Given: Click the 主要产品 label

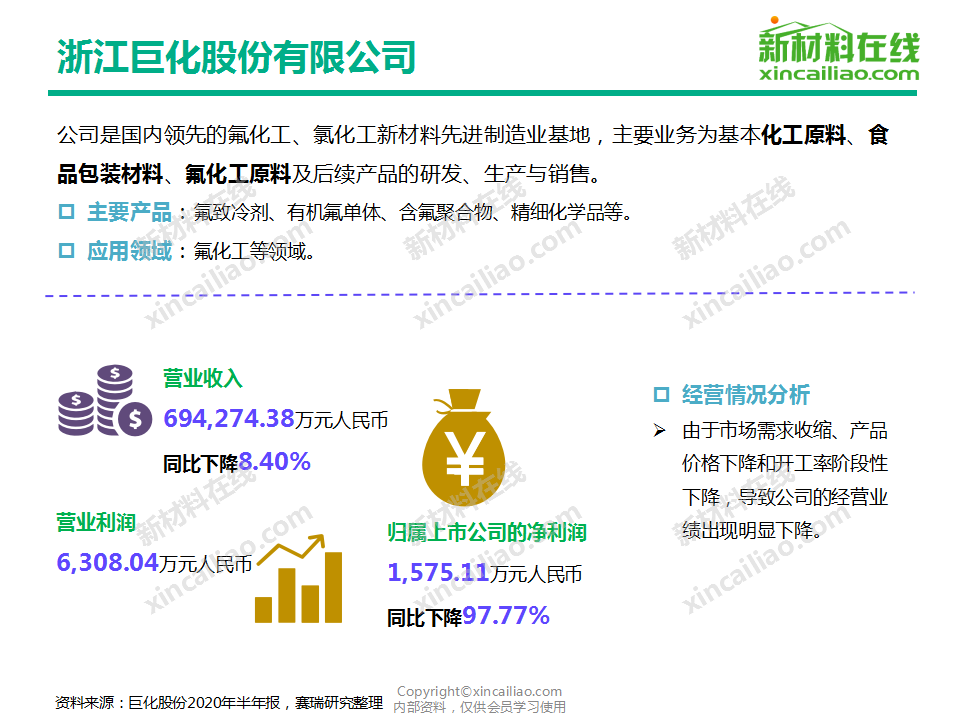Looking at the screenshot, I should (129, 212).
